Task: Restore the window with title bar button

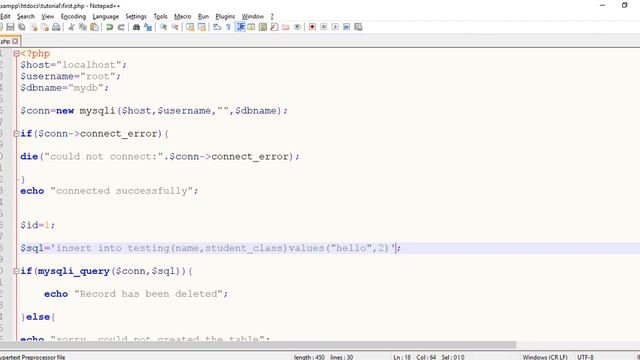Action: tap(624, 5)
